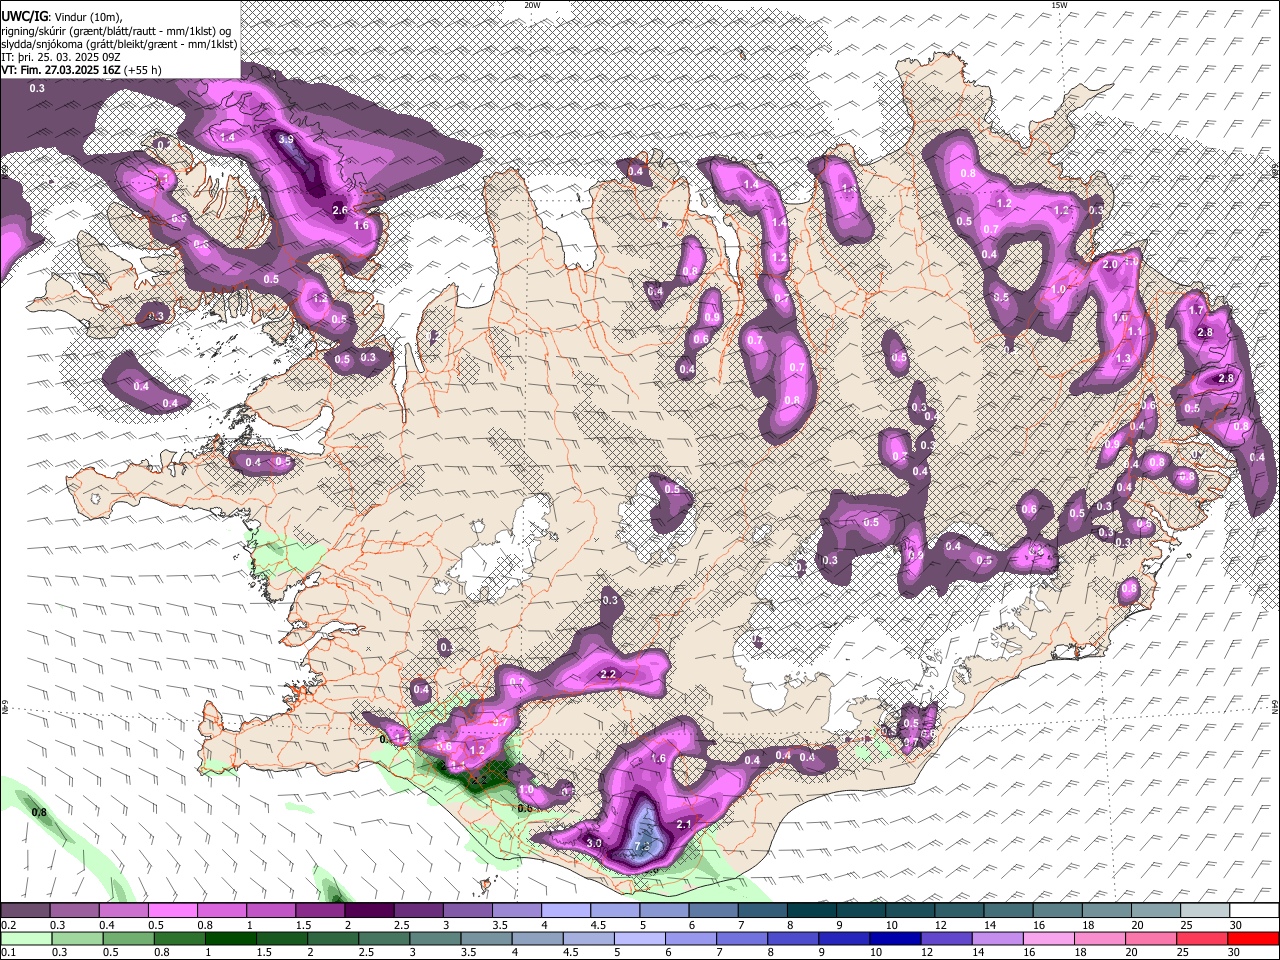Click the red-pink bottom-row swatch between 25 and 30
The width and height of the screenshot is (1280, 960).
(1204, 938)
